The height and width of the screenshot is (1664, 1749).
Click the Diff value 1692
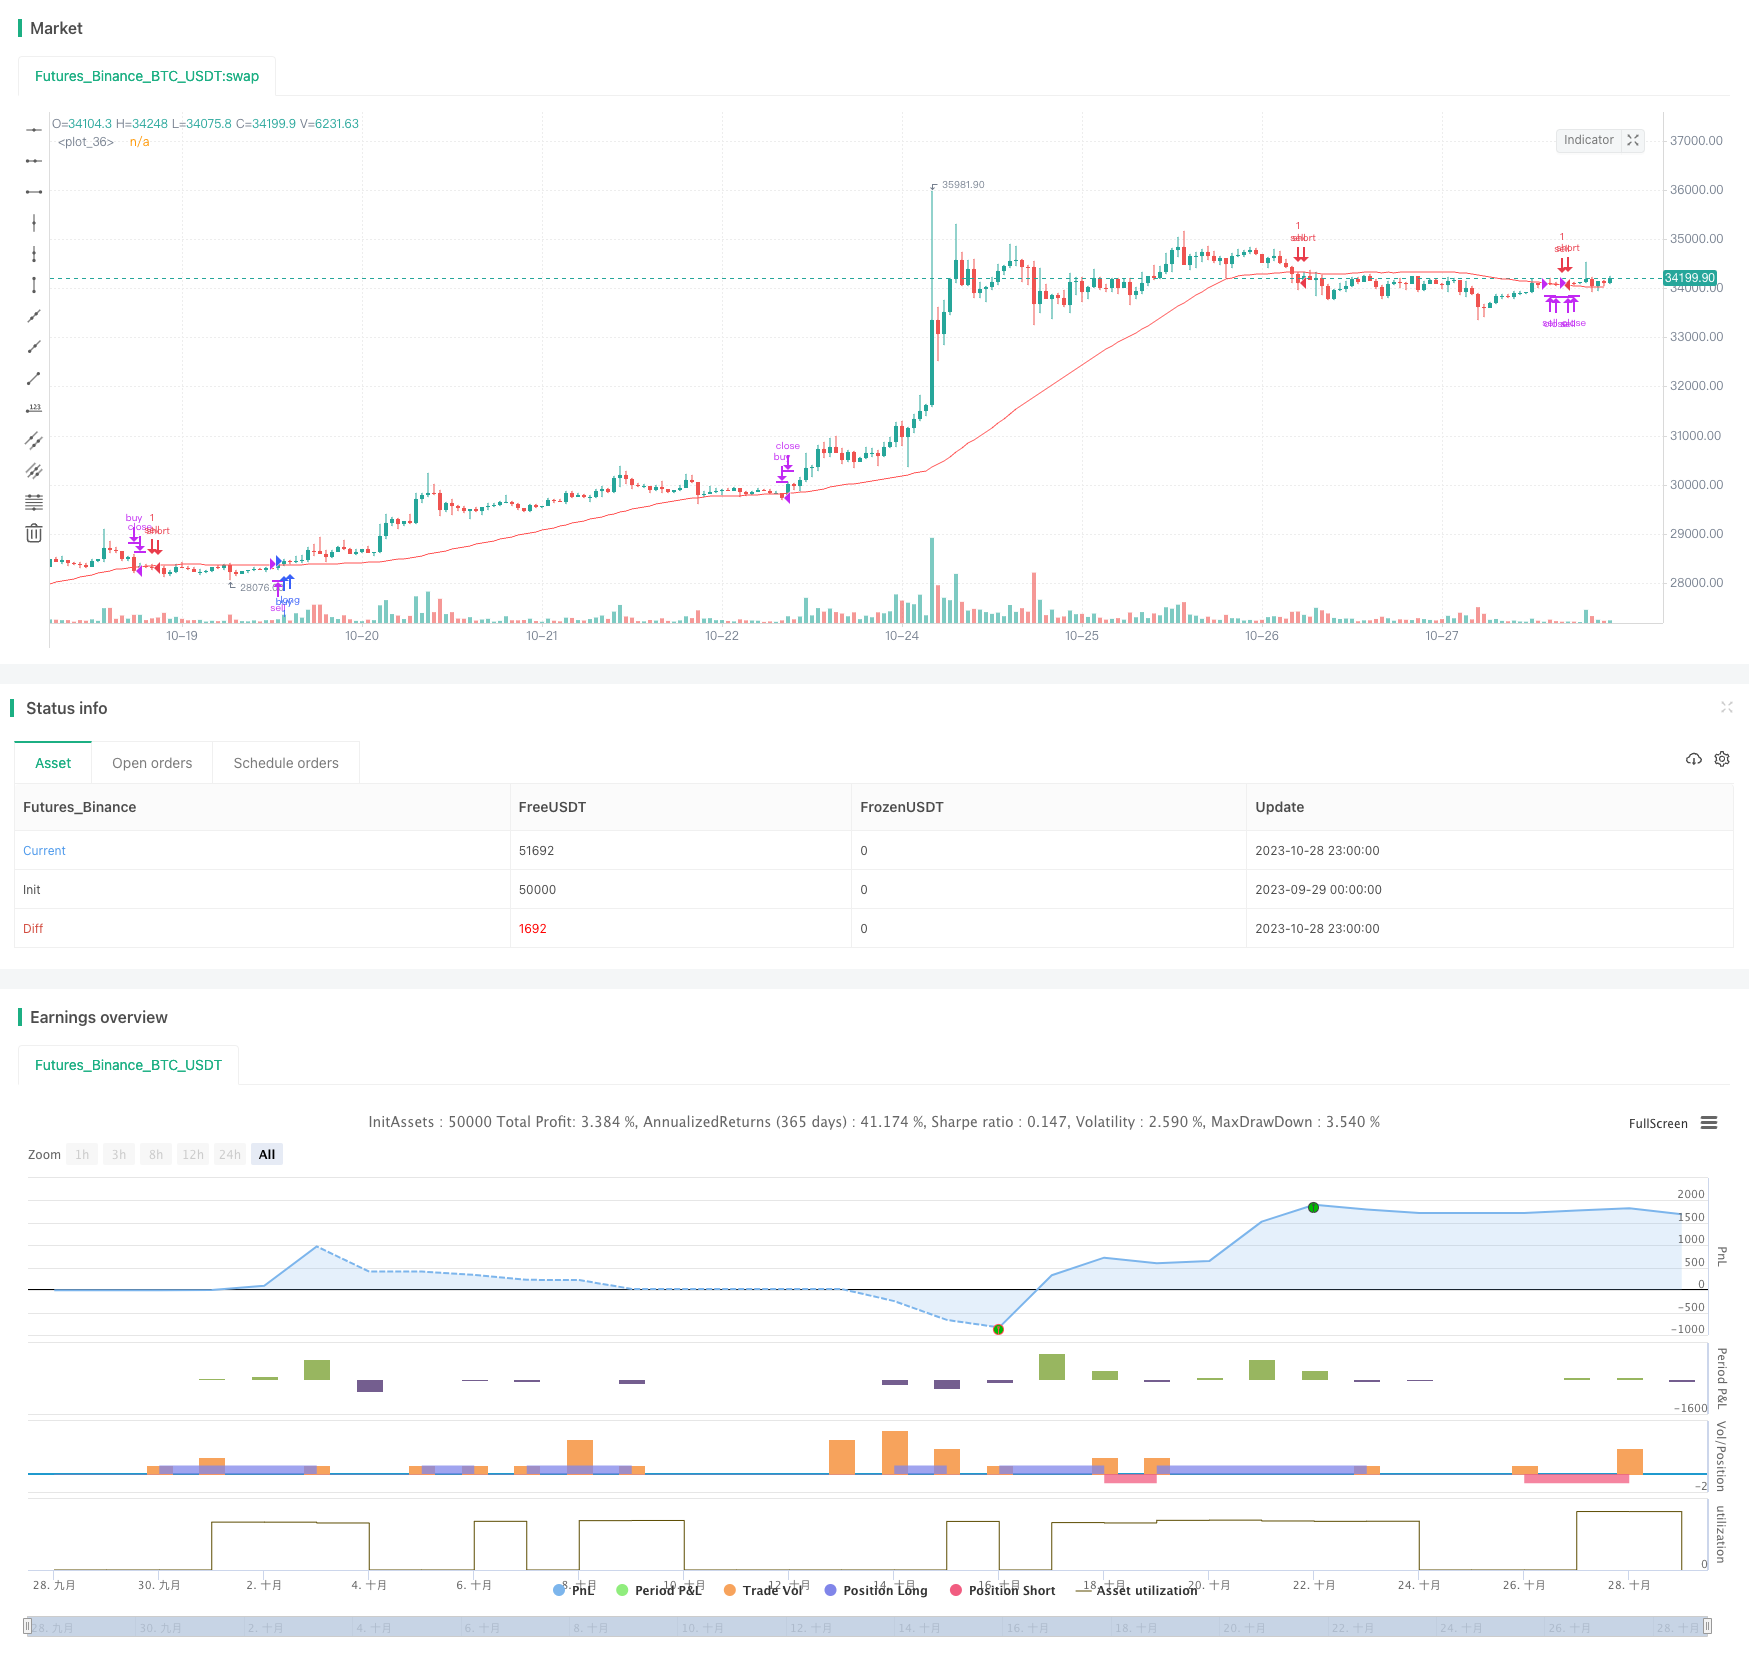pyautogui.click(x=532, y=929)
